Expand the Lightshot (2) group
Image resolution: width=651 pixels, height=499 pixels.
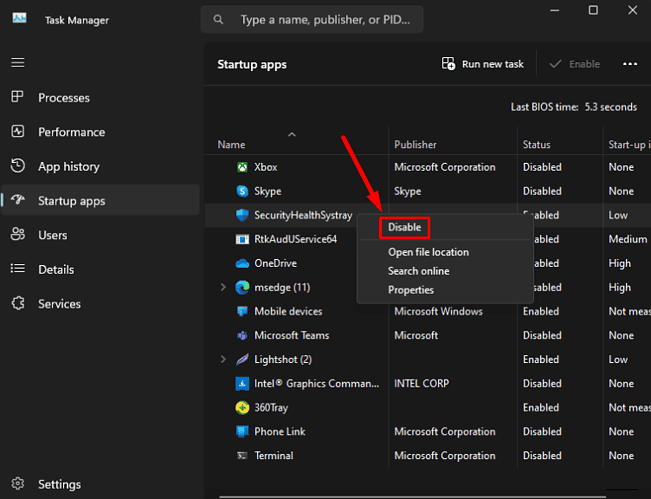pyautogui.click(x=223, y=359)
